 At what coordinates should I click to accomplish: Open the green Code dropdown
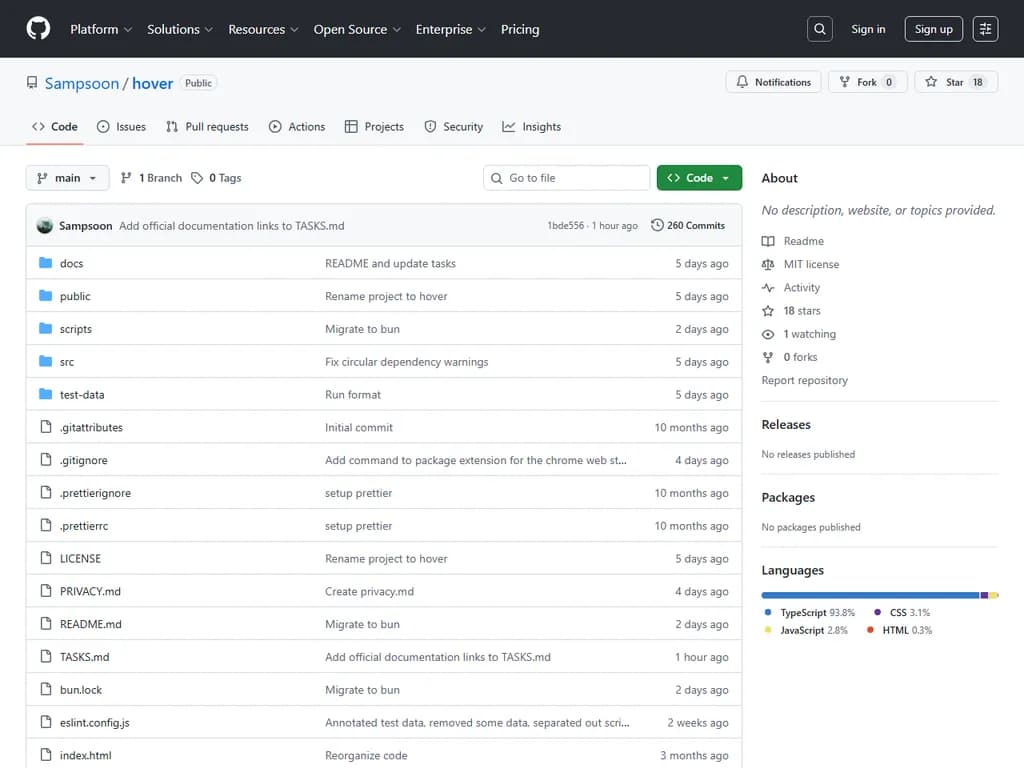699,178
